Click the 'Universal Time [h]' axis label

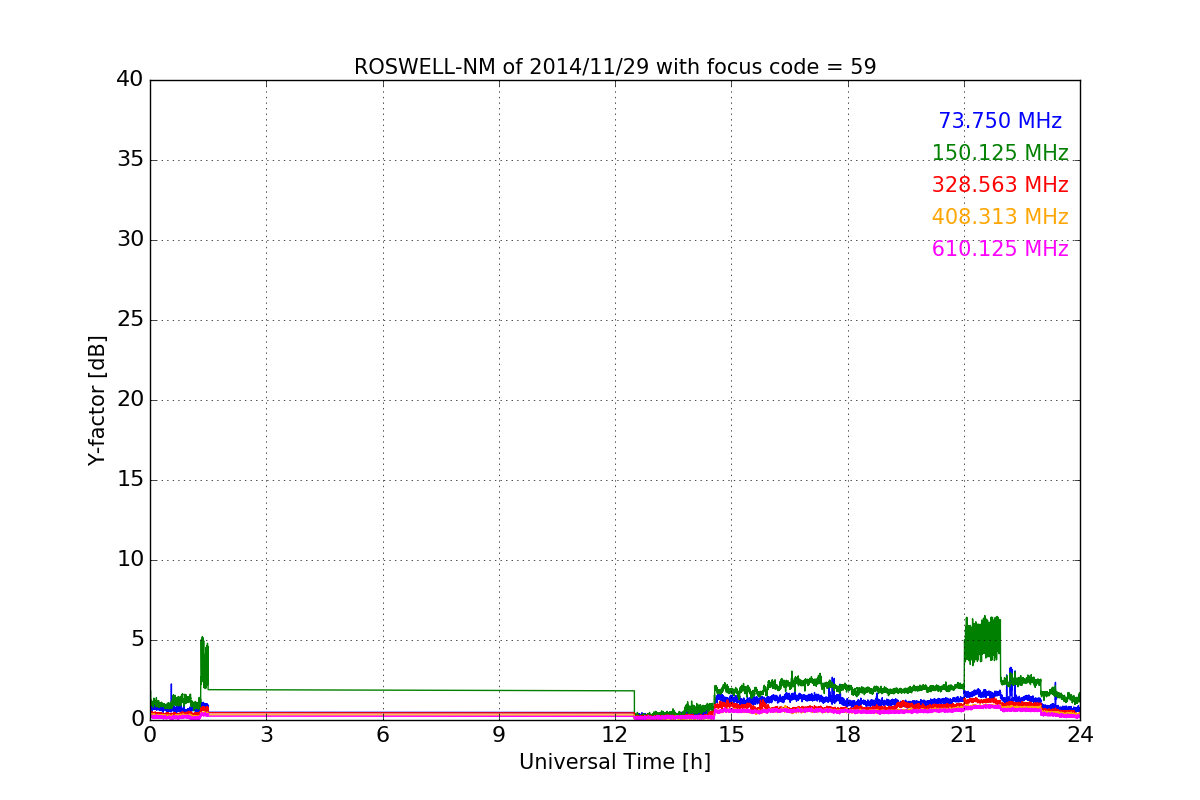point(615,762)
